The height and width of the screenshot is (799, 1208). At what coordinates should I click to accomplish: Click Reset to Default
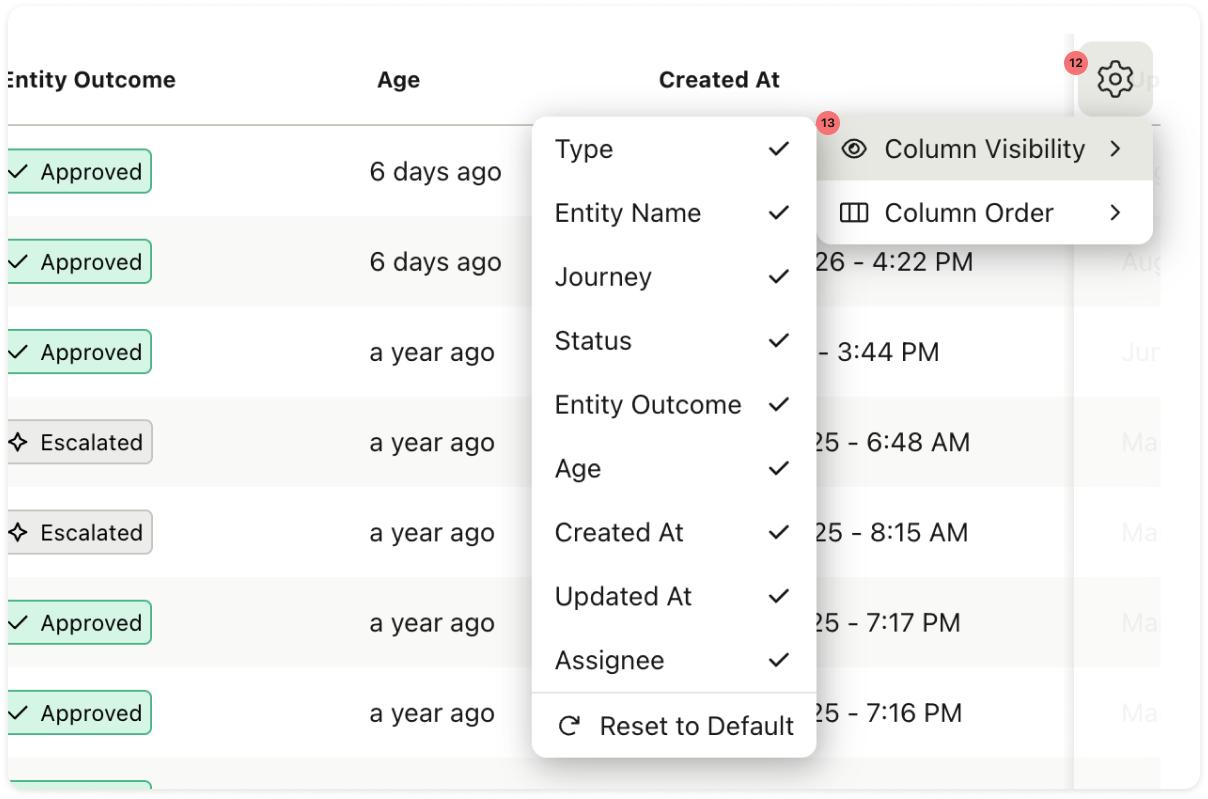674,726
